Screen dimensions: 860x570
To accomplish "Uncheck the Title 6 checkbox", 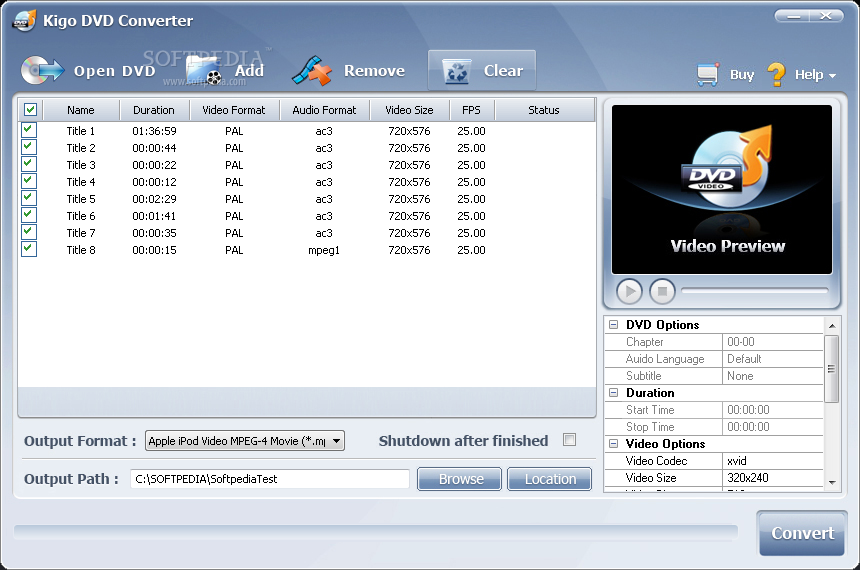I will point(29,215).
